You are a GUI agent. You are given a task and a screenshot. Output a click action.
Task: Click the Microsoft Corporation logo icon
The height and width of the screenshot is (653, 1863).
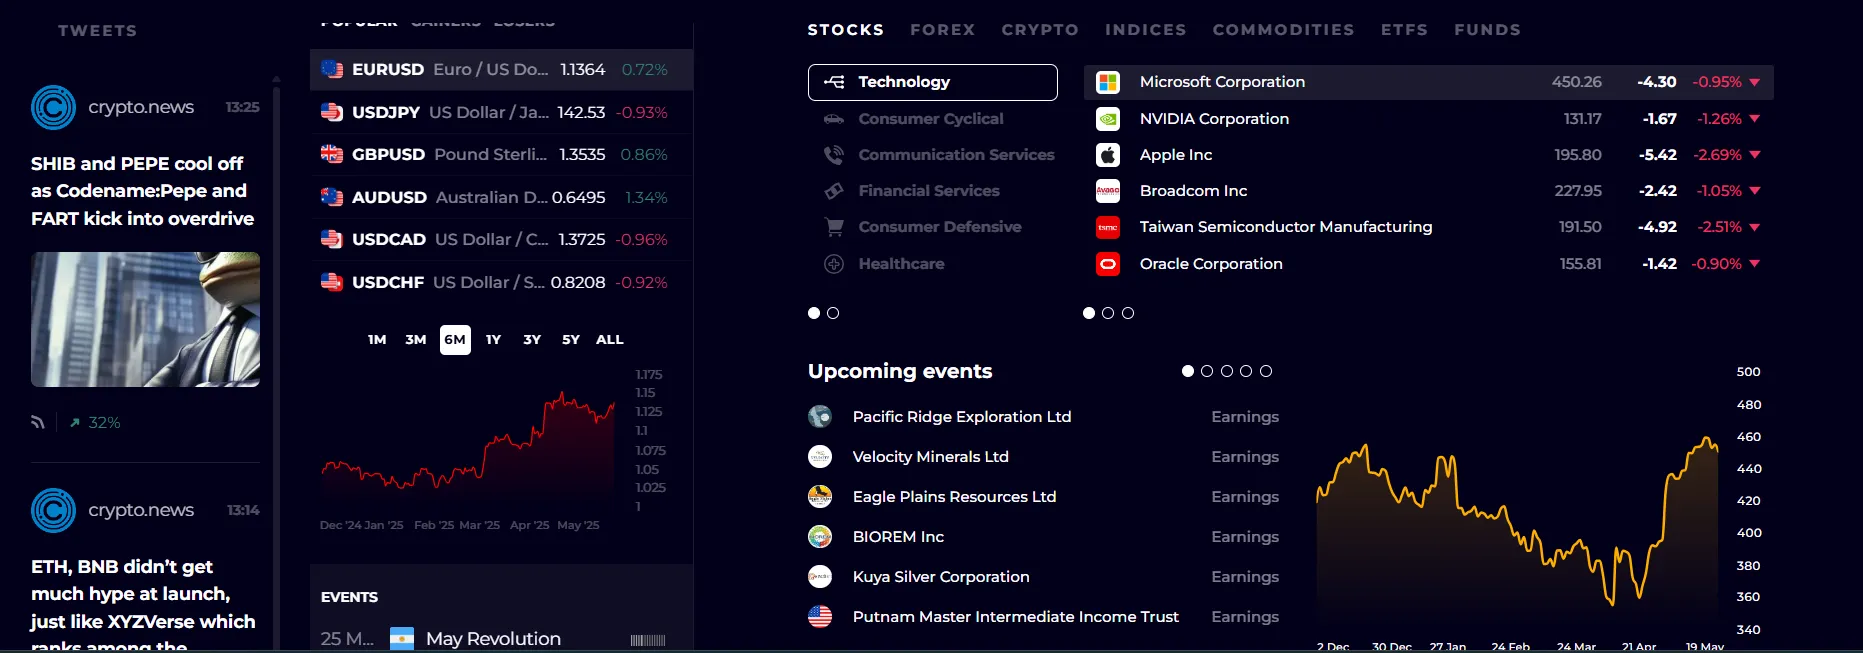click(x=1108, y=82)
